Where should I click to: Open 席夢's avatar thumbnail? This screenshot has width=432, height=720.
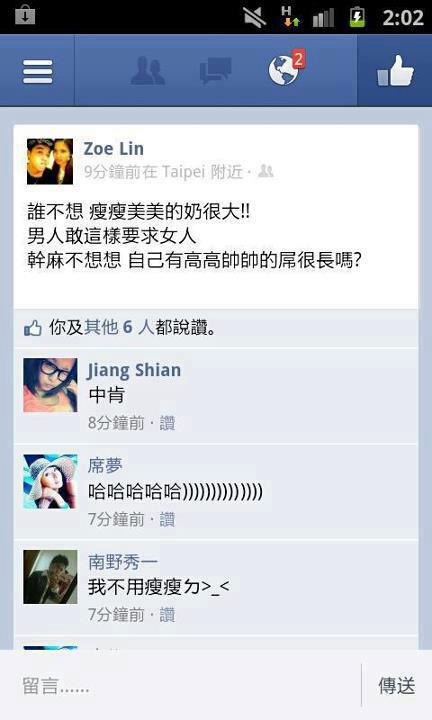pyautogui.click(x=50, y=481)
